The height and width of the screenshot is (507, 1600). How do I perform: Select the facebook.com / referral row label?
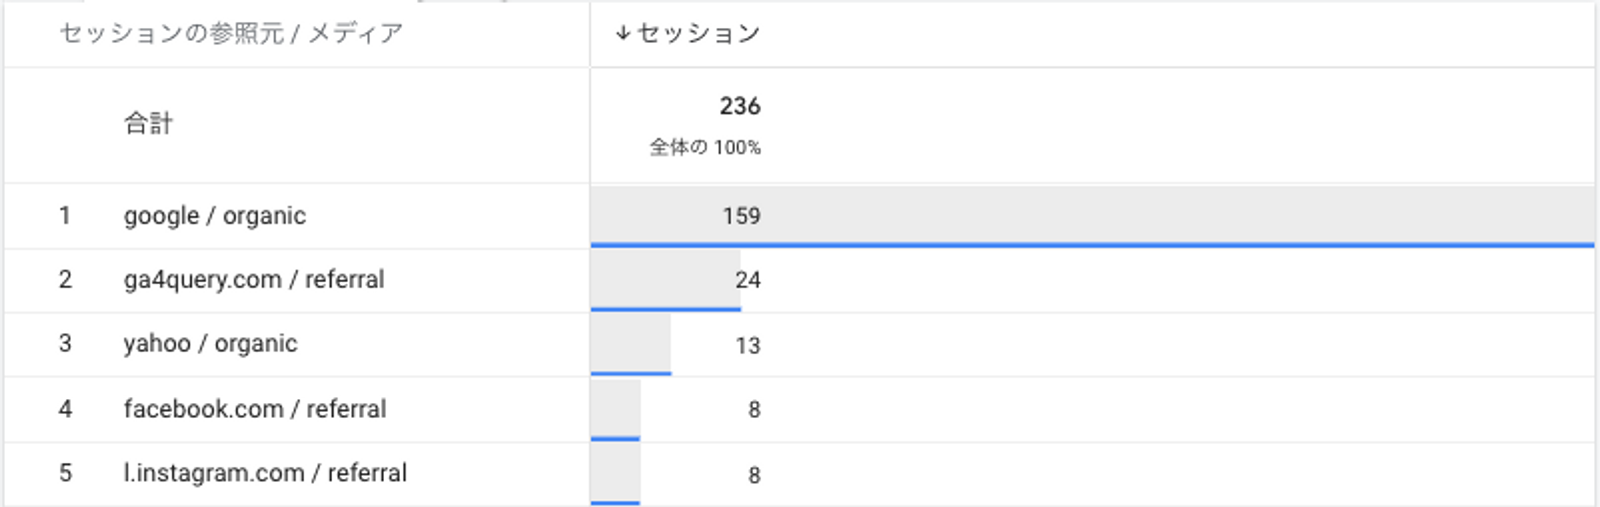[x=255, y=409]
